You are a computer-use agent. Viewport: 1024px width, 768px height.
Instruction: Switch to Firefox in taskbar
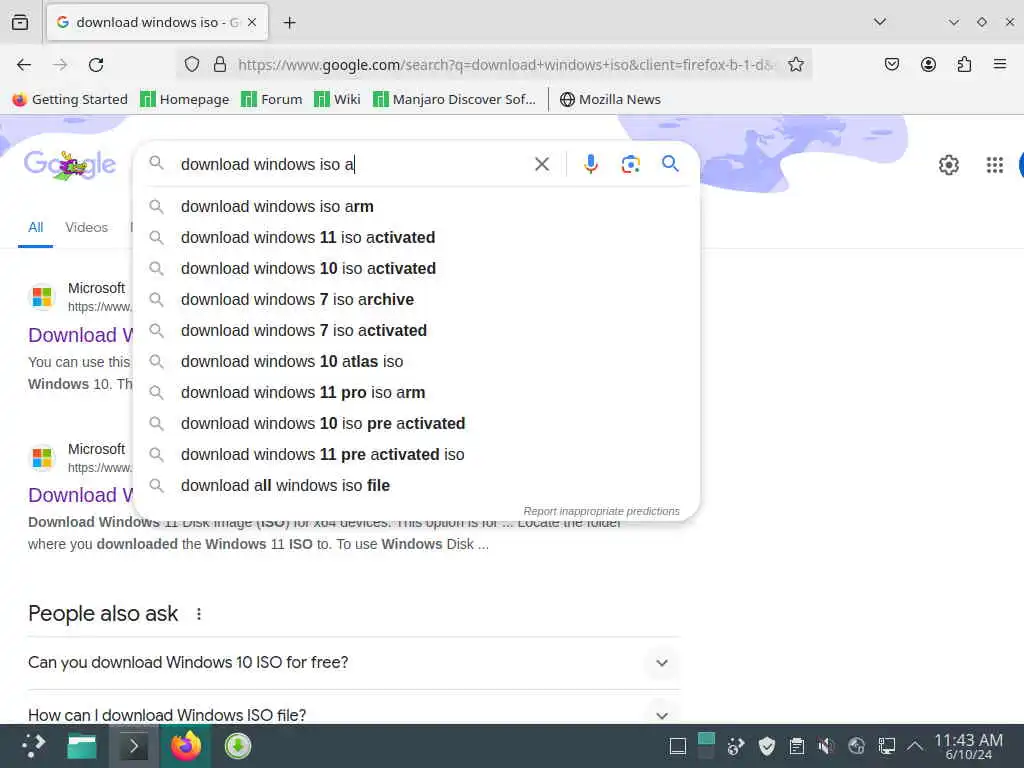185,746
